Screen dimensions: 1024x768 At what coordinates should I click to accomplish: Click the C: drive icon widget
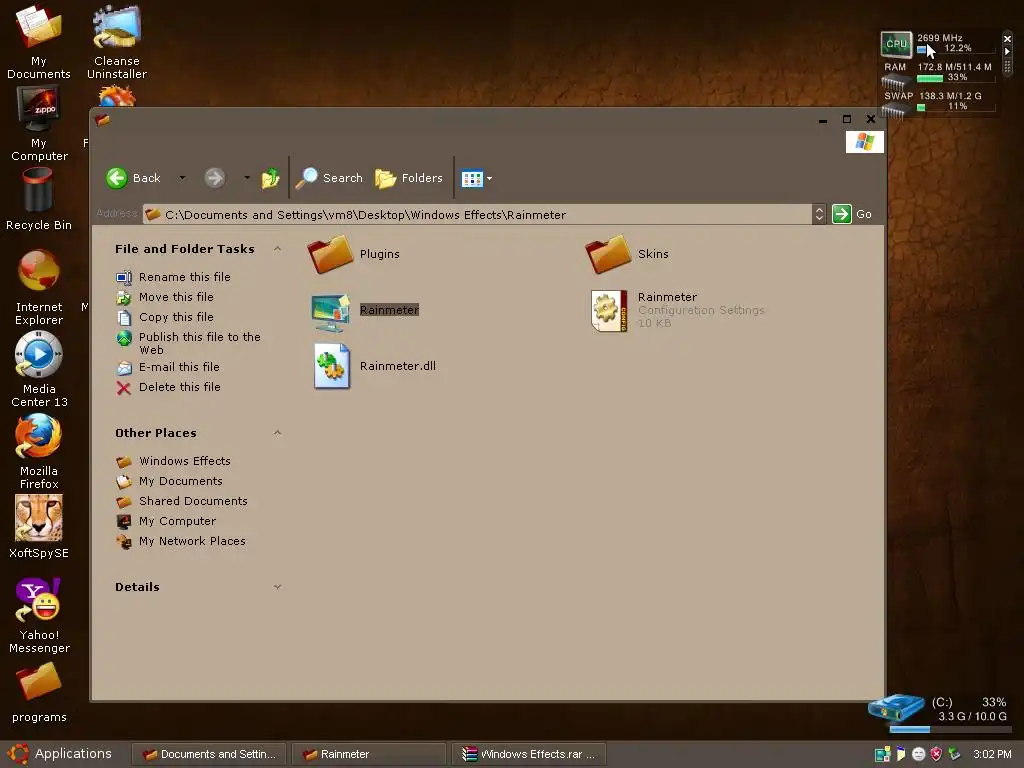[x=895, y=707]
